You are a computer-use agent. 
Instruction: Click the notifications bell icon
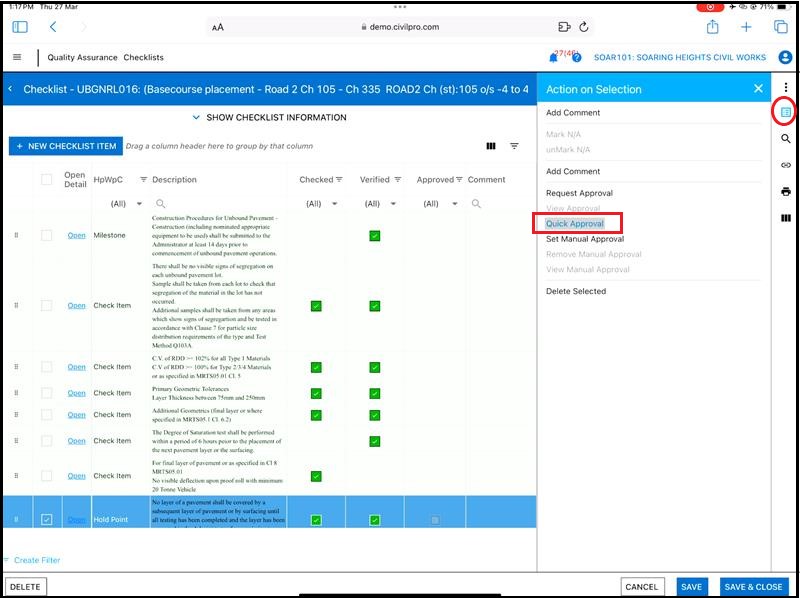pos(553,57)
